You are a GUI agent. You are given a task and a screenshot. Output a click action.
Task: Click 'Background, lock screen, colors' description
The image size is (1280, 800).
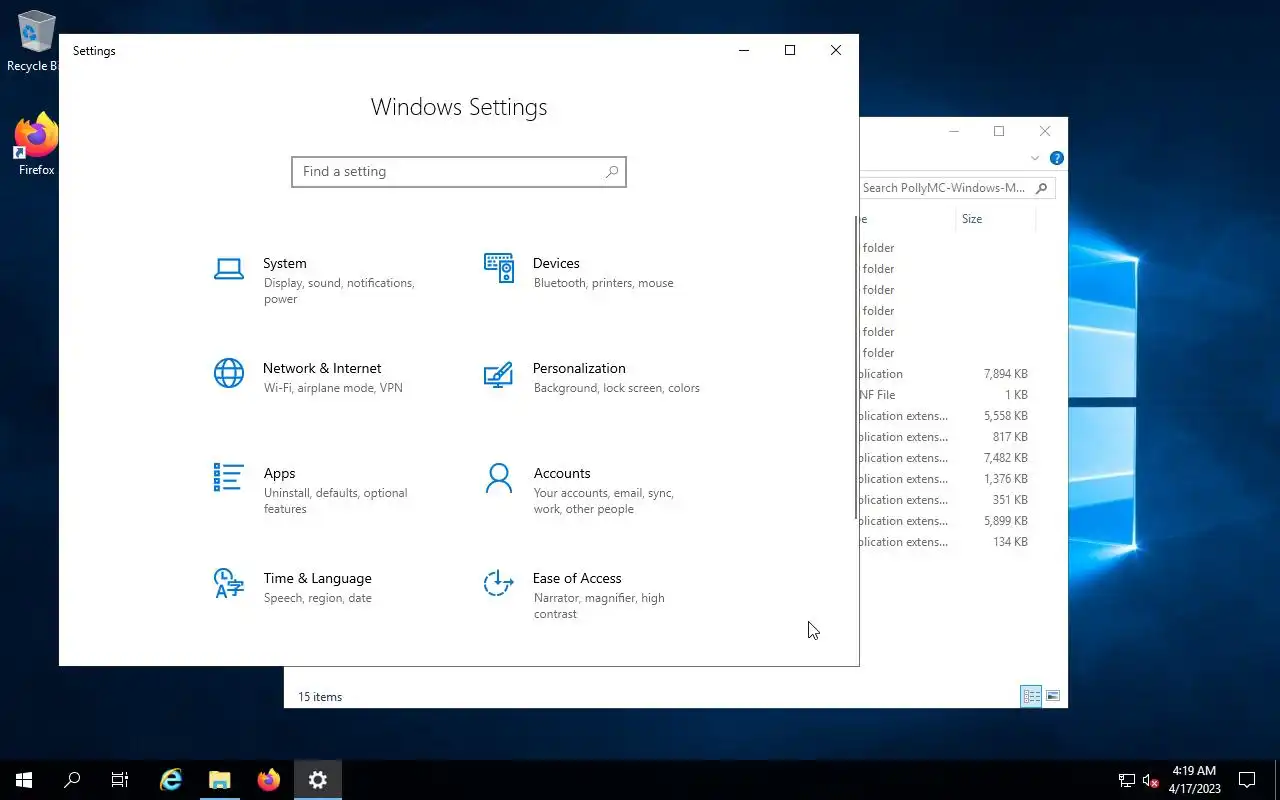(617, 388)
